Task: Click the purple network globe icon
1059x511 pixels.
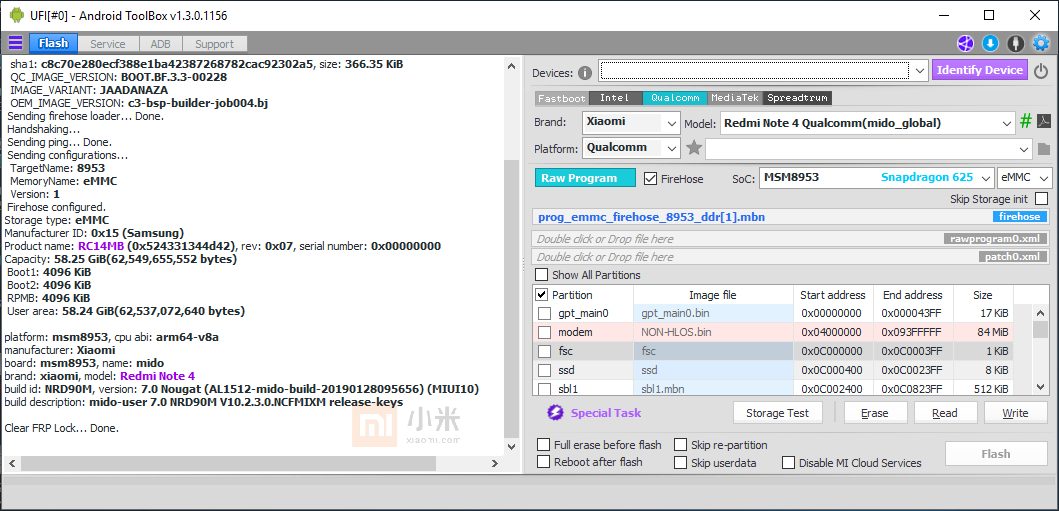Action: [x=965, y=44]
